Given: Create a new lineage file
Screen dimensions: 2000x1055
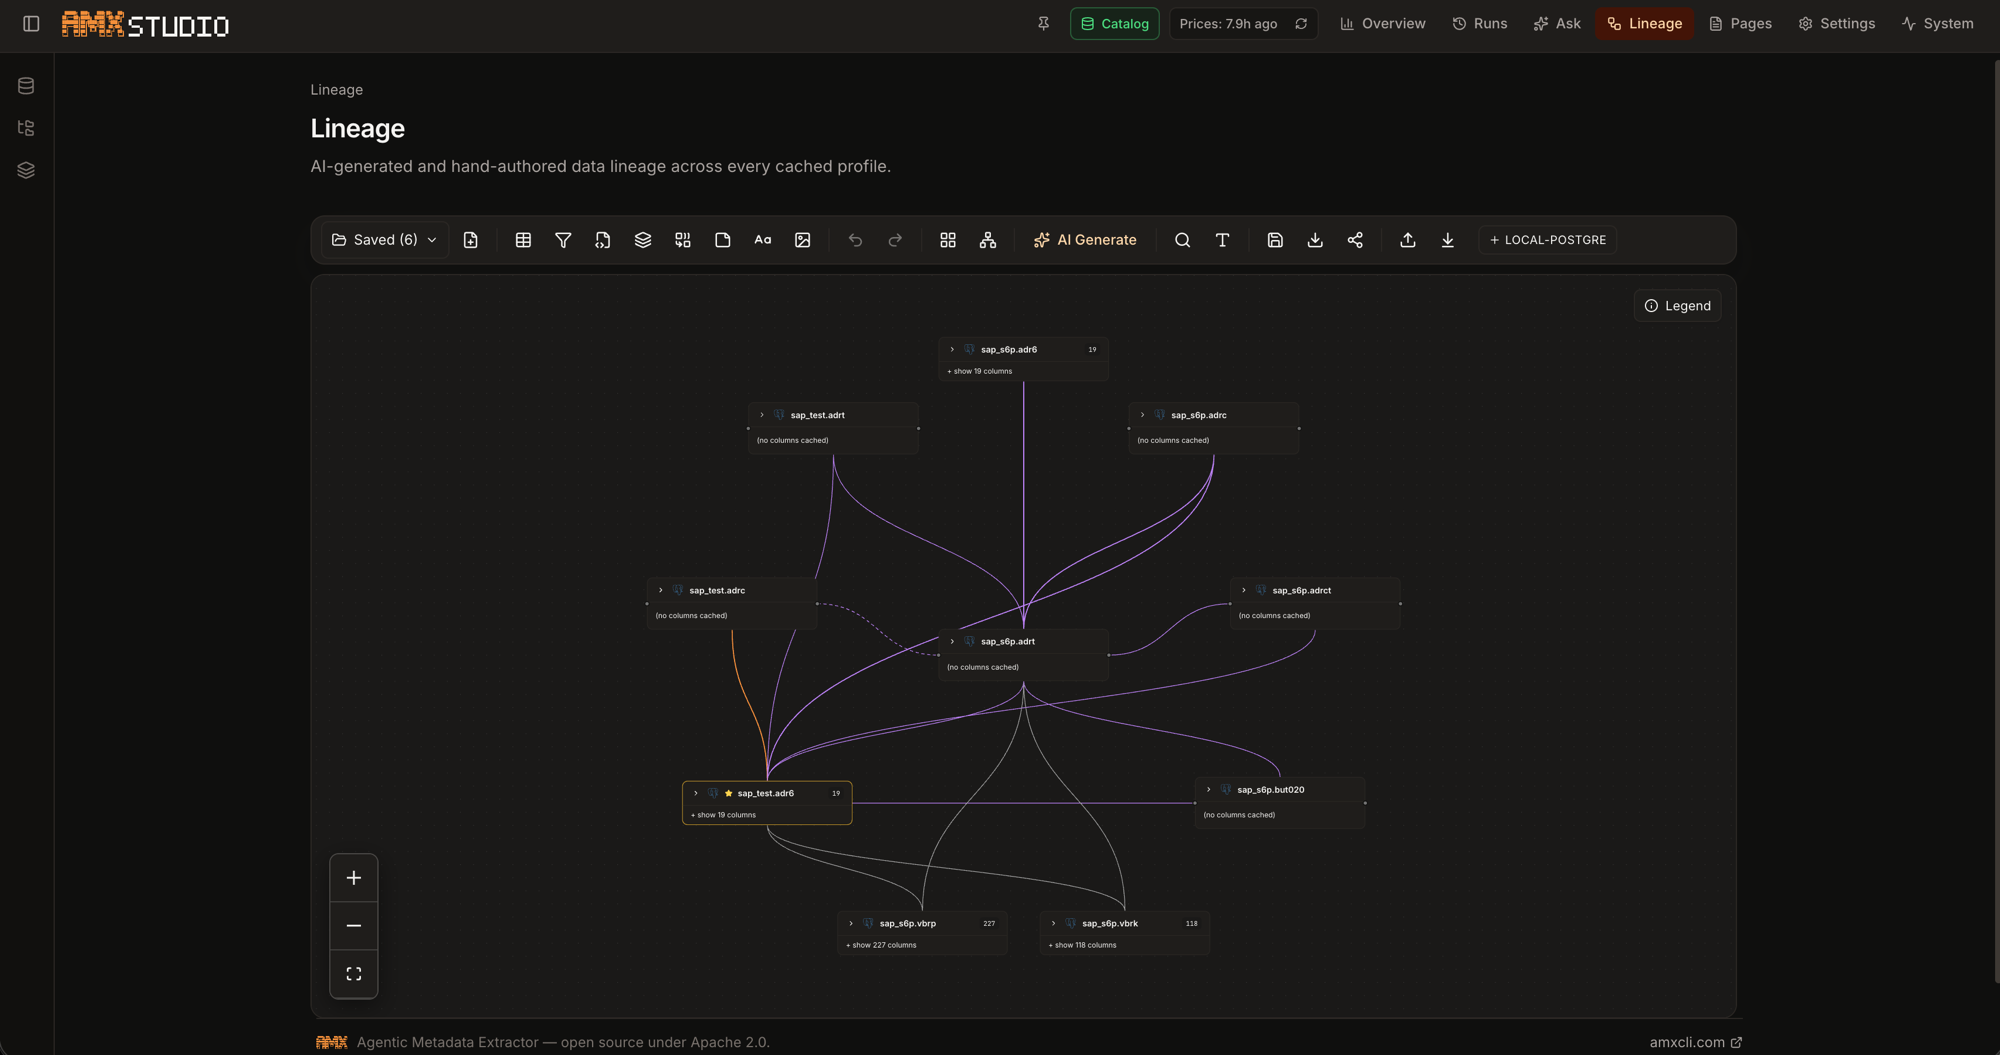Looking at the screenshot, I should coord(471,240).
